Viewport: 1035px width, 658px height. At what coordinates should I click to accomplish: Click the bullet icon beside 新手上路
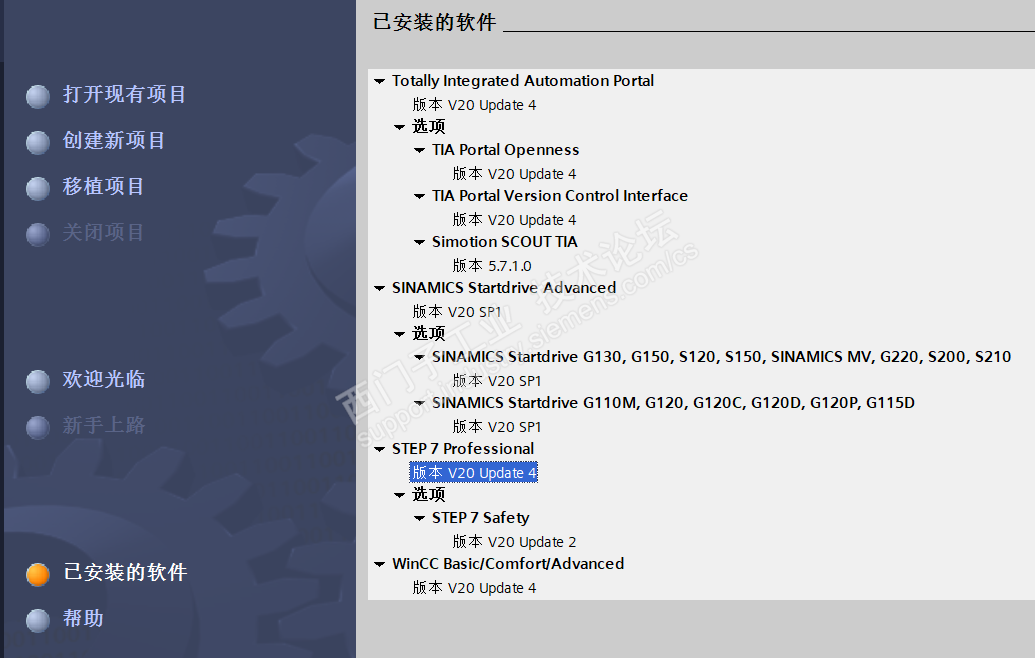(x=38, y=427)
